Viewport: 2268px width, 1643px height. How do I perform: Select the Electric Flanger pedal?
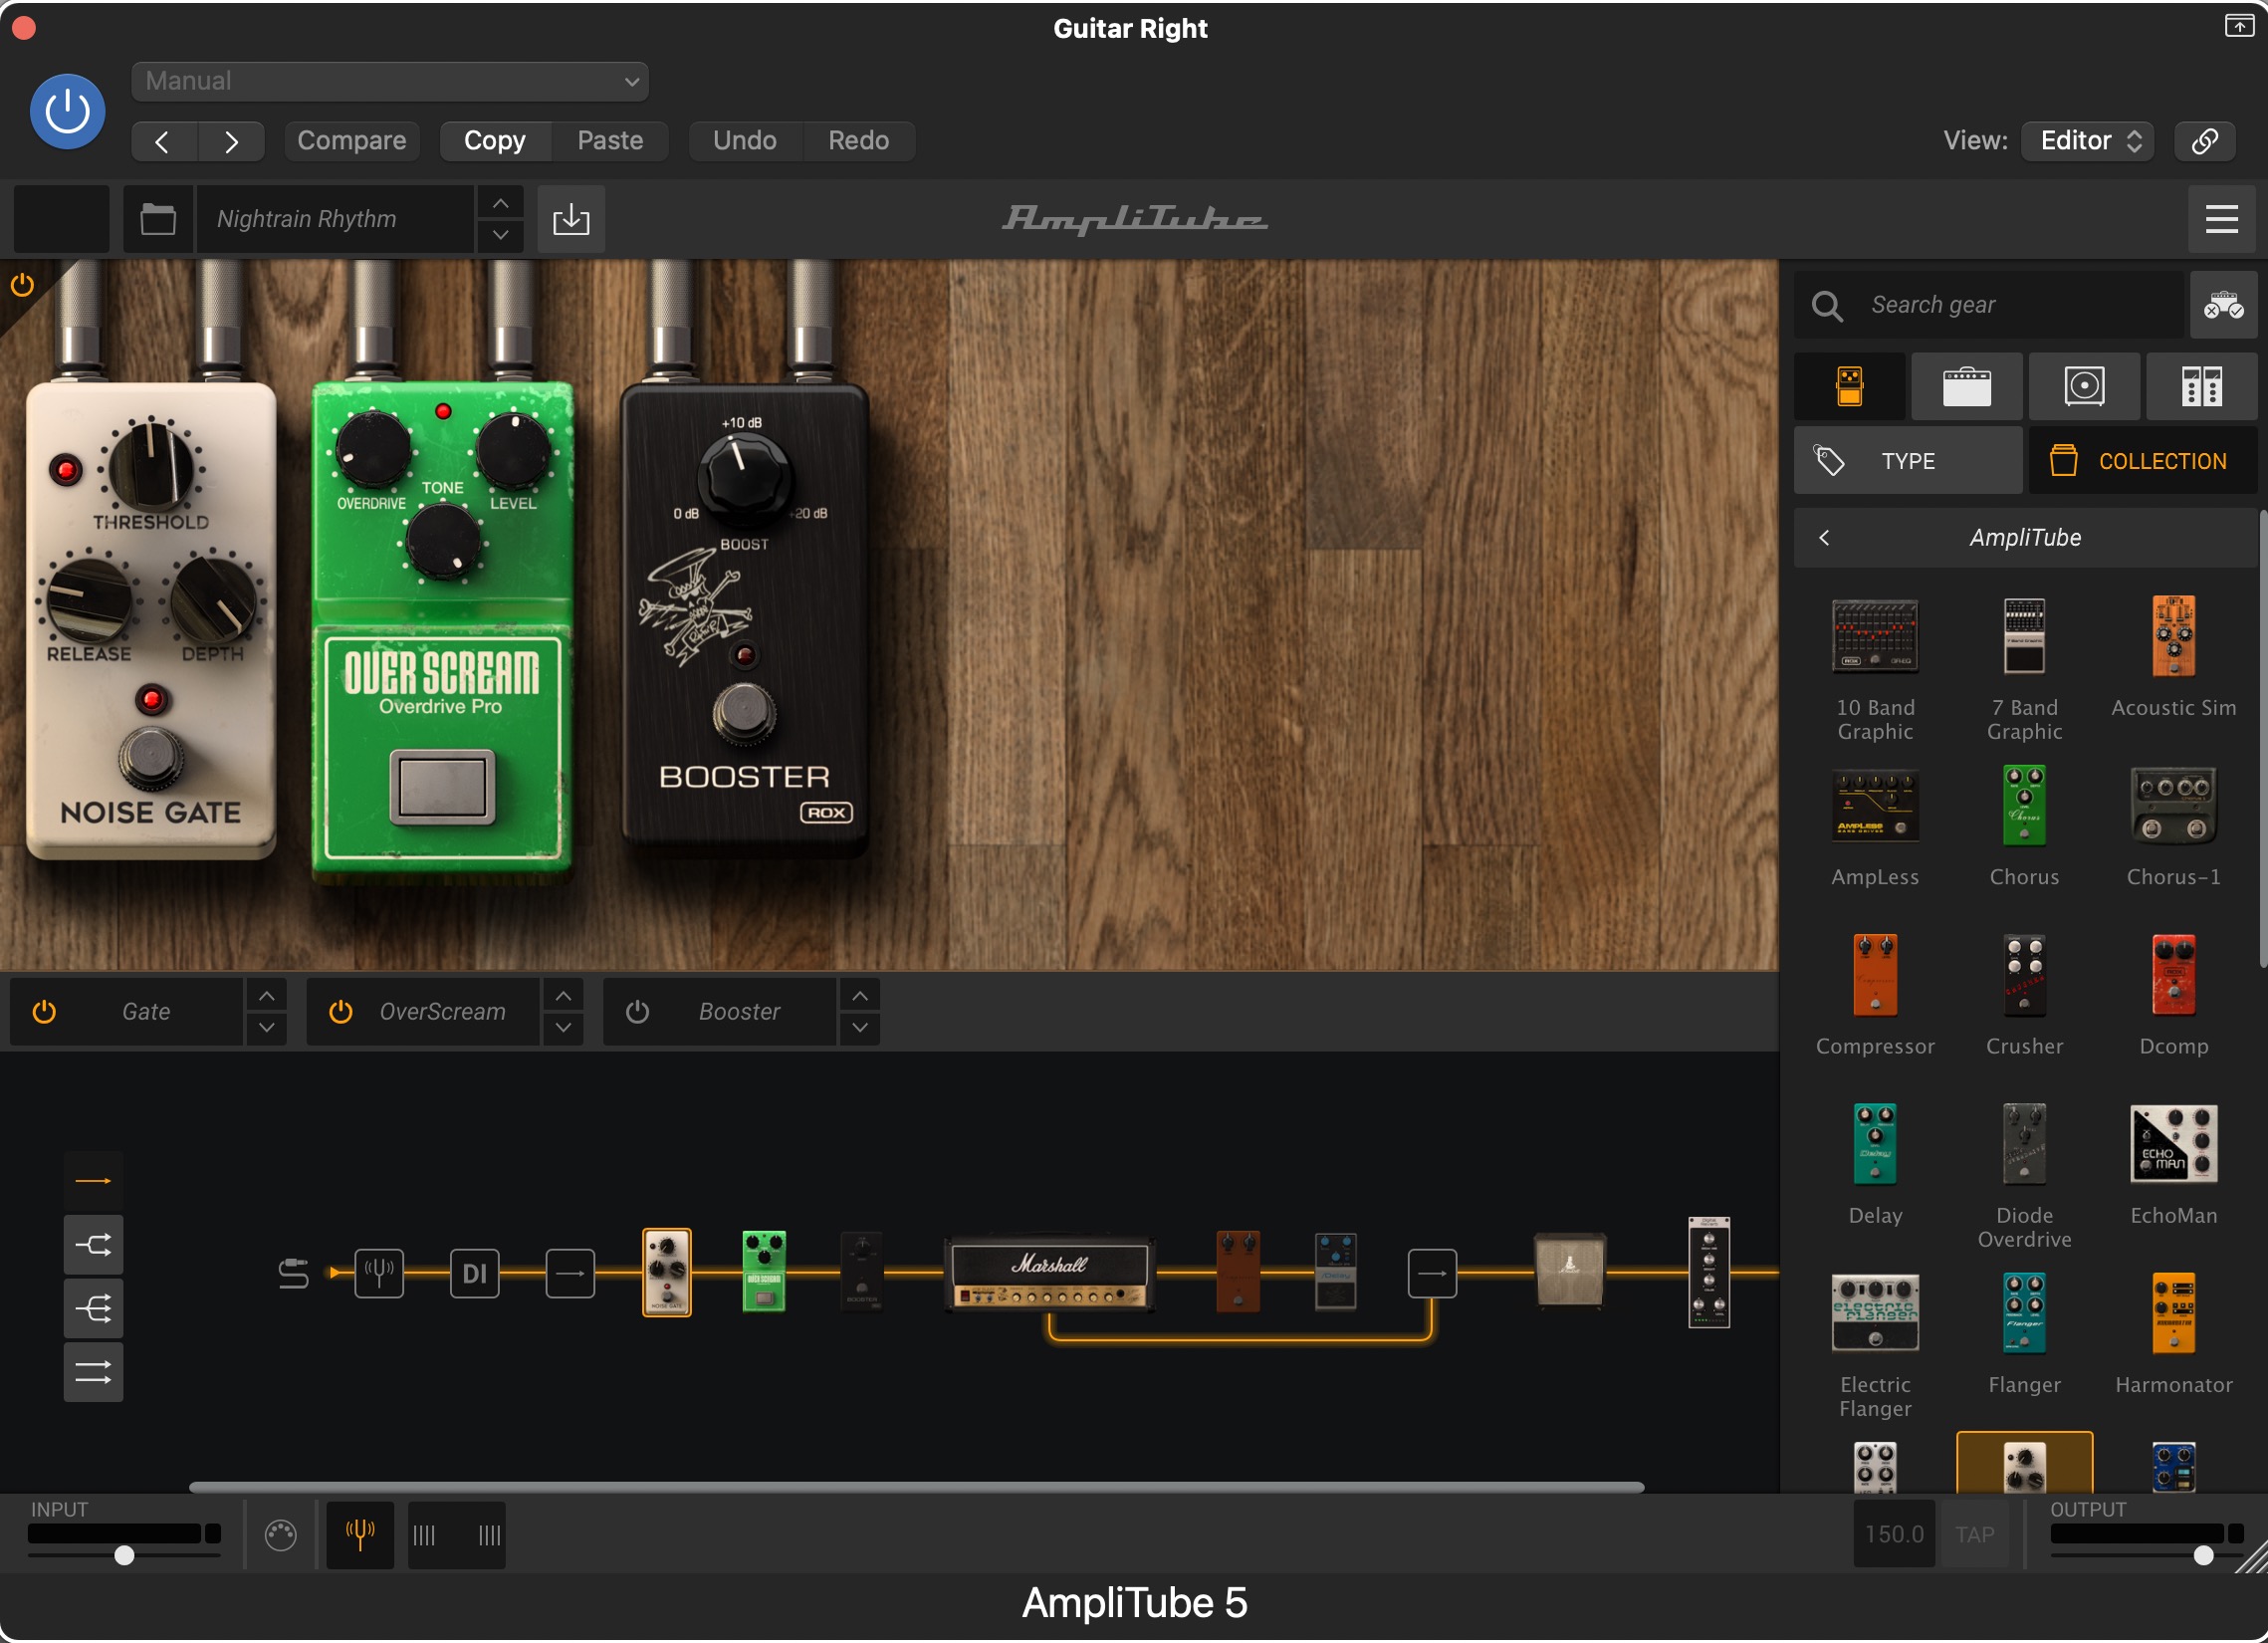click(1874, 1346)
